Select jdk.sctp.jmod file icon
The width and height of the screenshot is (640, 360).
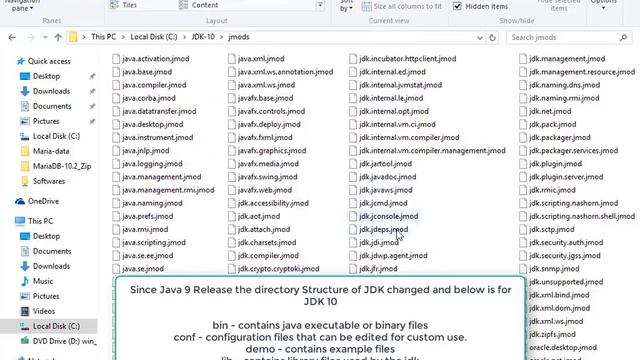pyautogui.click(x=523, y=229)
